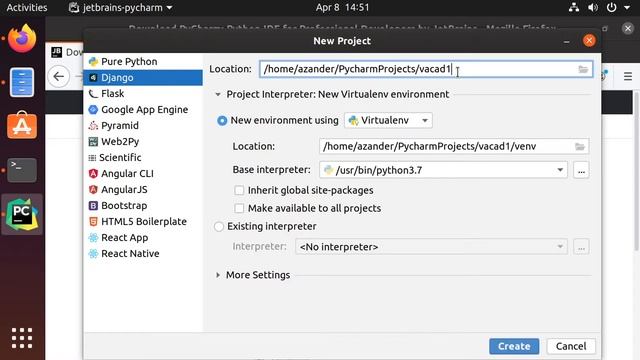Choose Web2Py project type
The width and height of the screenshot is (640, 360).
(142, 142)
